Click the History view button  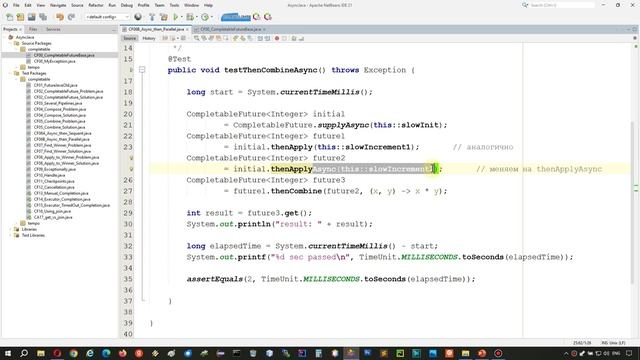click(x=149, y=38)
